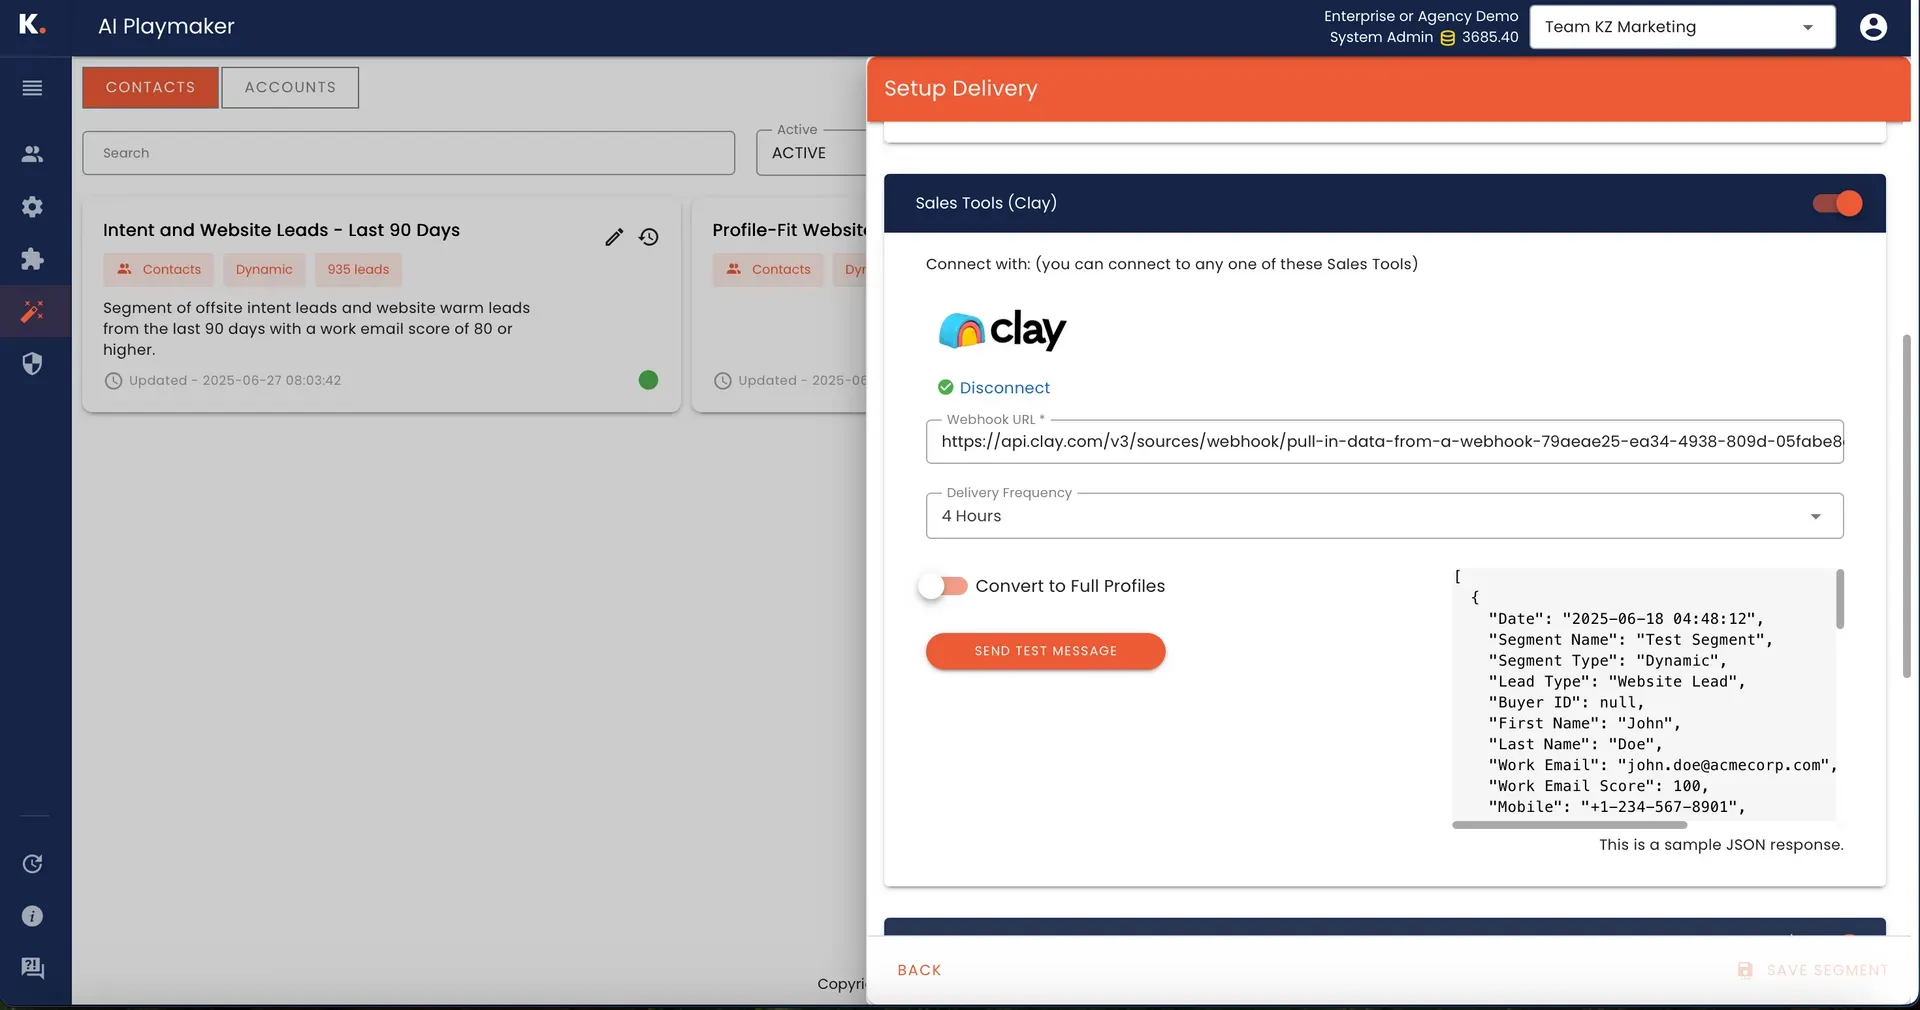The height and width of the screenshot is (1010, 1920).
Task: Click the green status dot on the segment card
Action: tap(648, 381)
